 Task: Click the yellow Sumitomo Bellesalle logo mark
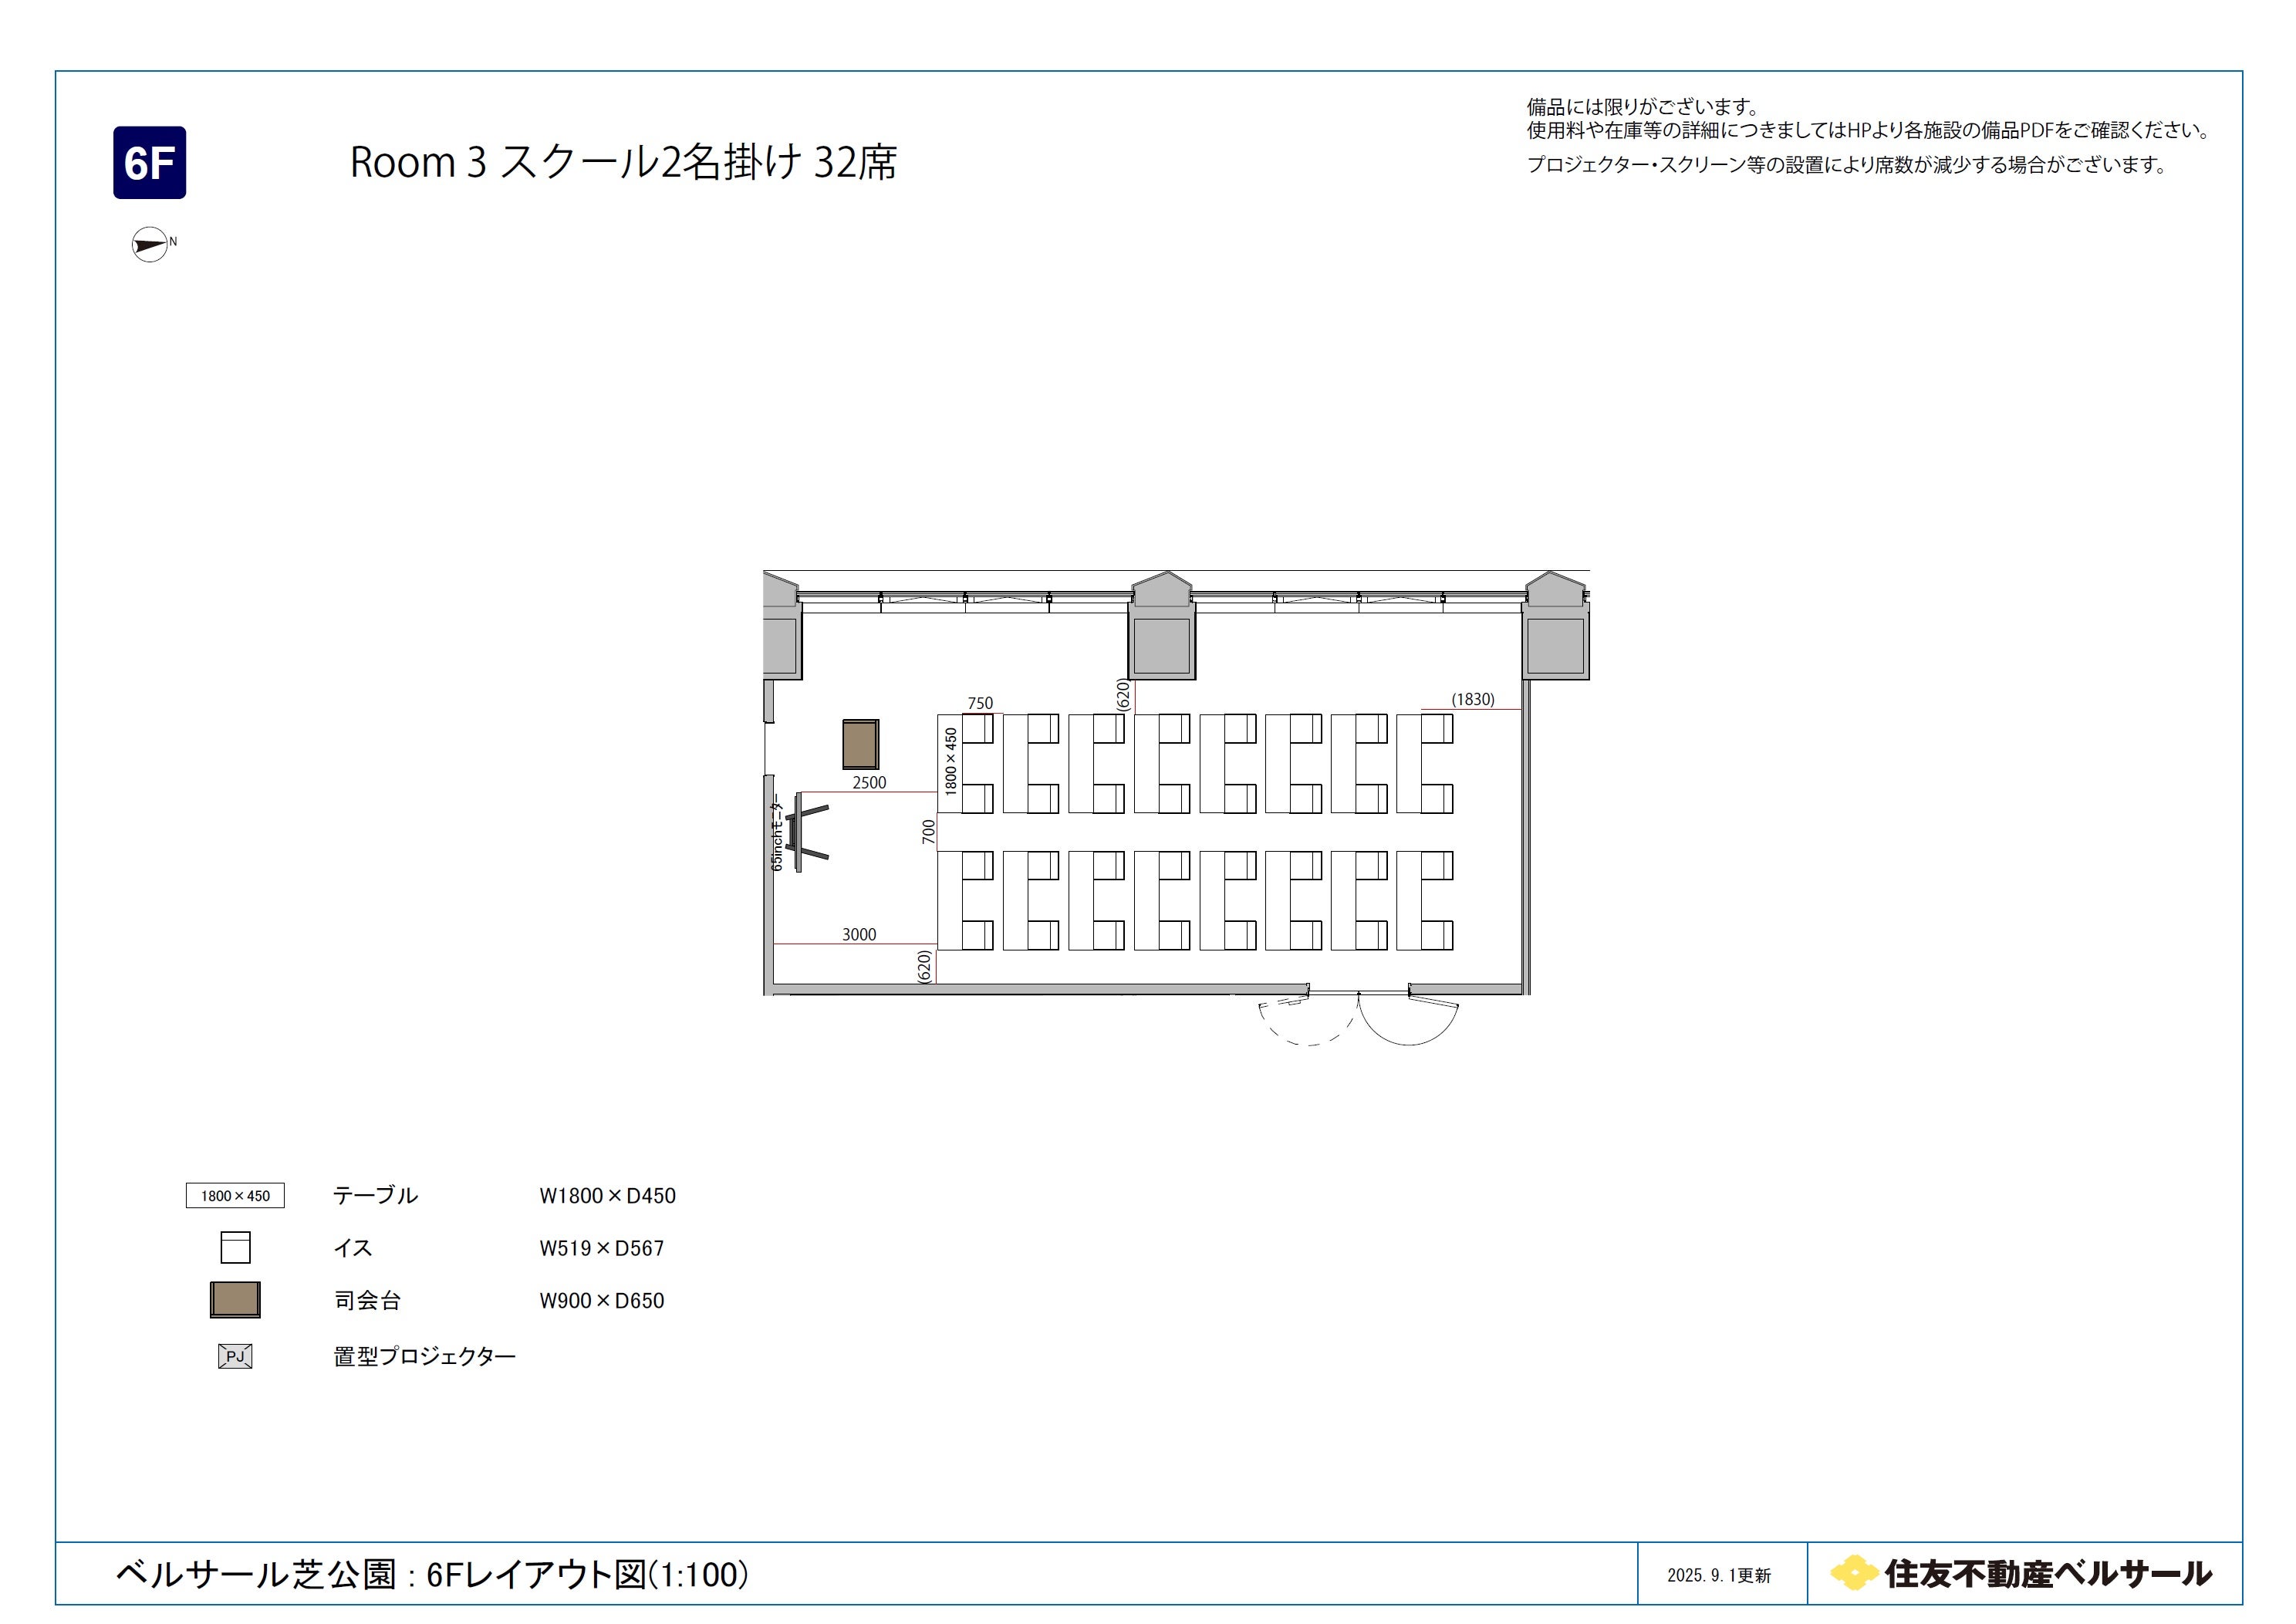click(1854, 1573)
